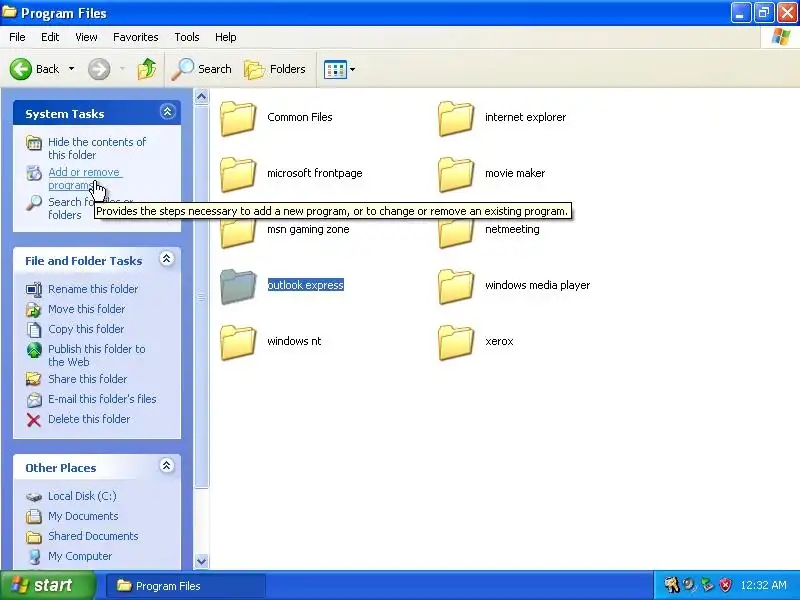Click Publish this folder to the Web
The image size is (800, 600).
pos(96,356)
